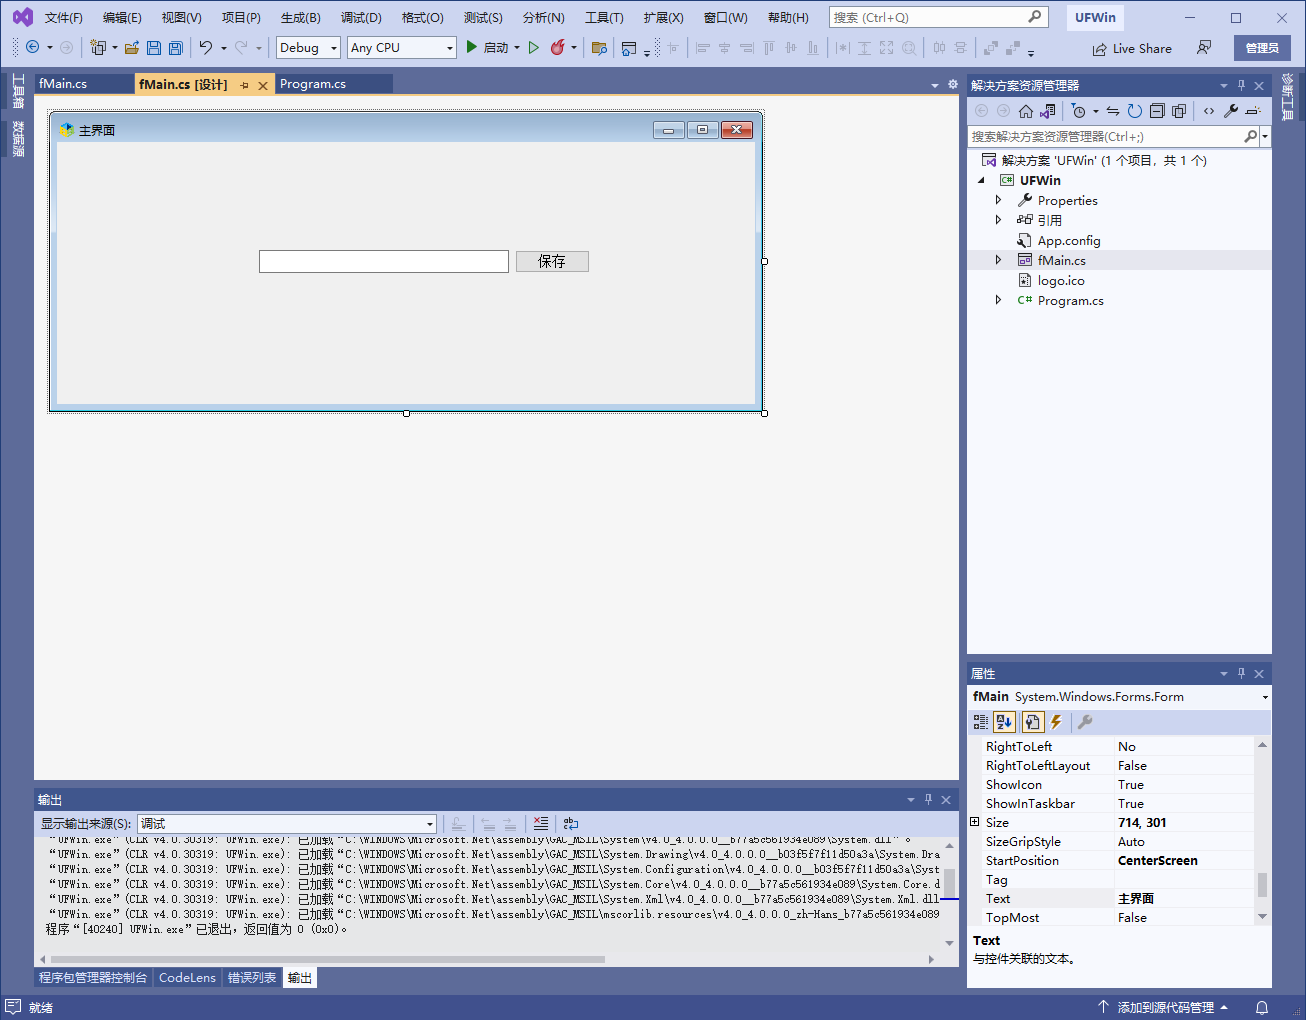
Task: Toggle Alphabetical sort in Properties panel
Action: click(1004, 722)
